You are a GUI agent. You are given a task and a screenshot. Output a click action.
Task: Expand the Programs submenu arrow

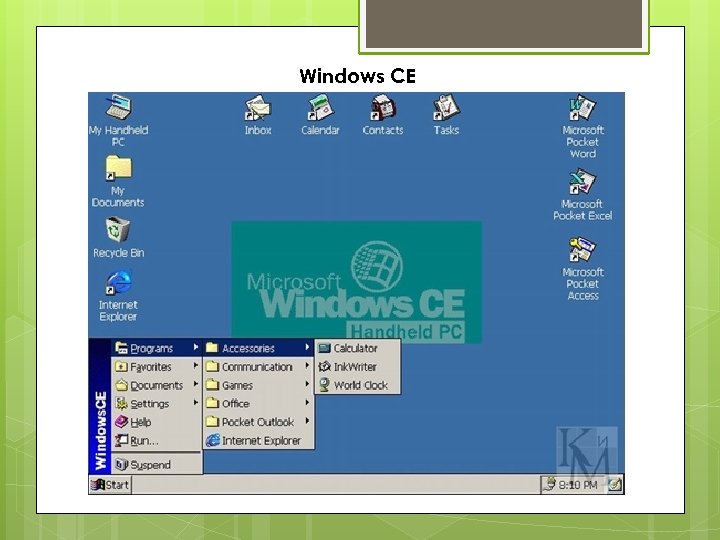click(196, 347)
